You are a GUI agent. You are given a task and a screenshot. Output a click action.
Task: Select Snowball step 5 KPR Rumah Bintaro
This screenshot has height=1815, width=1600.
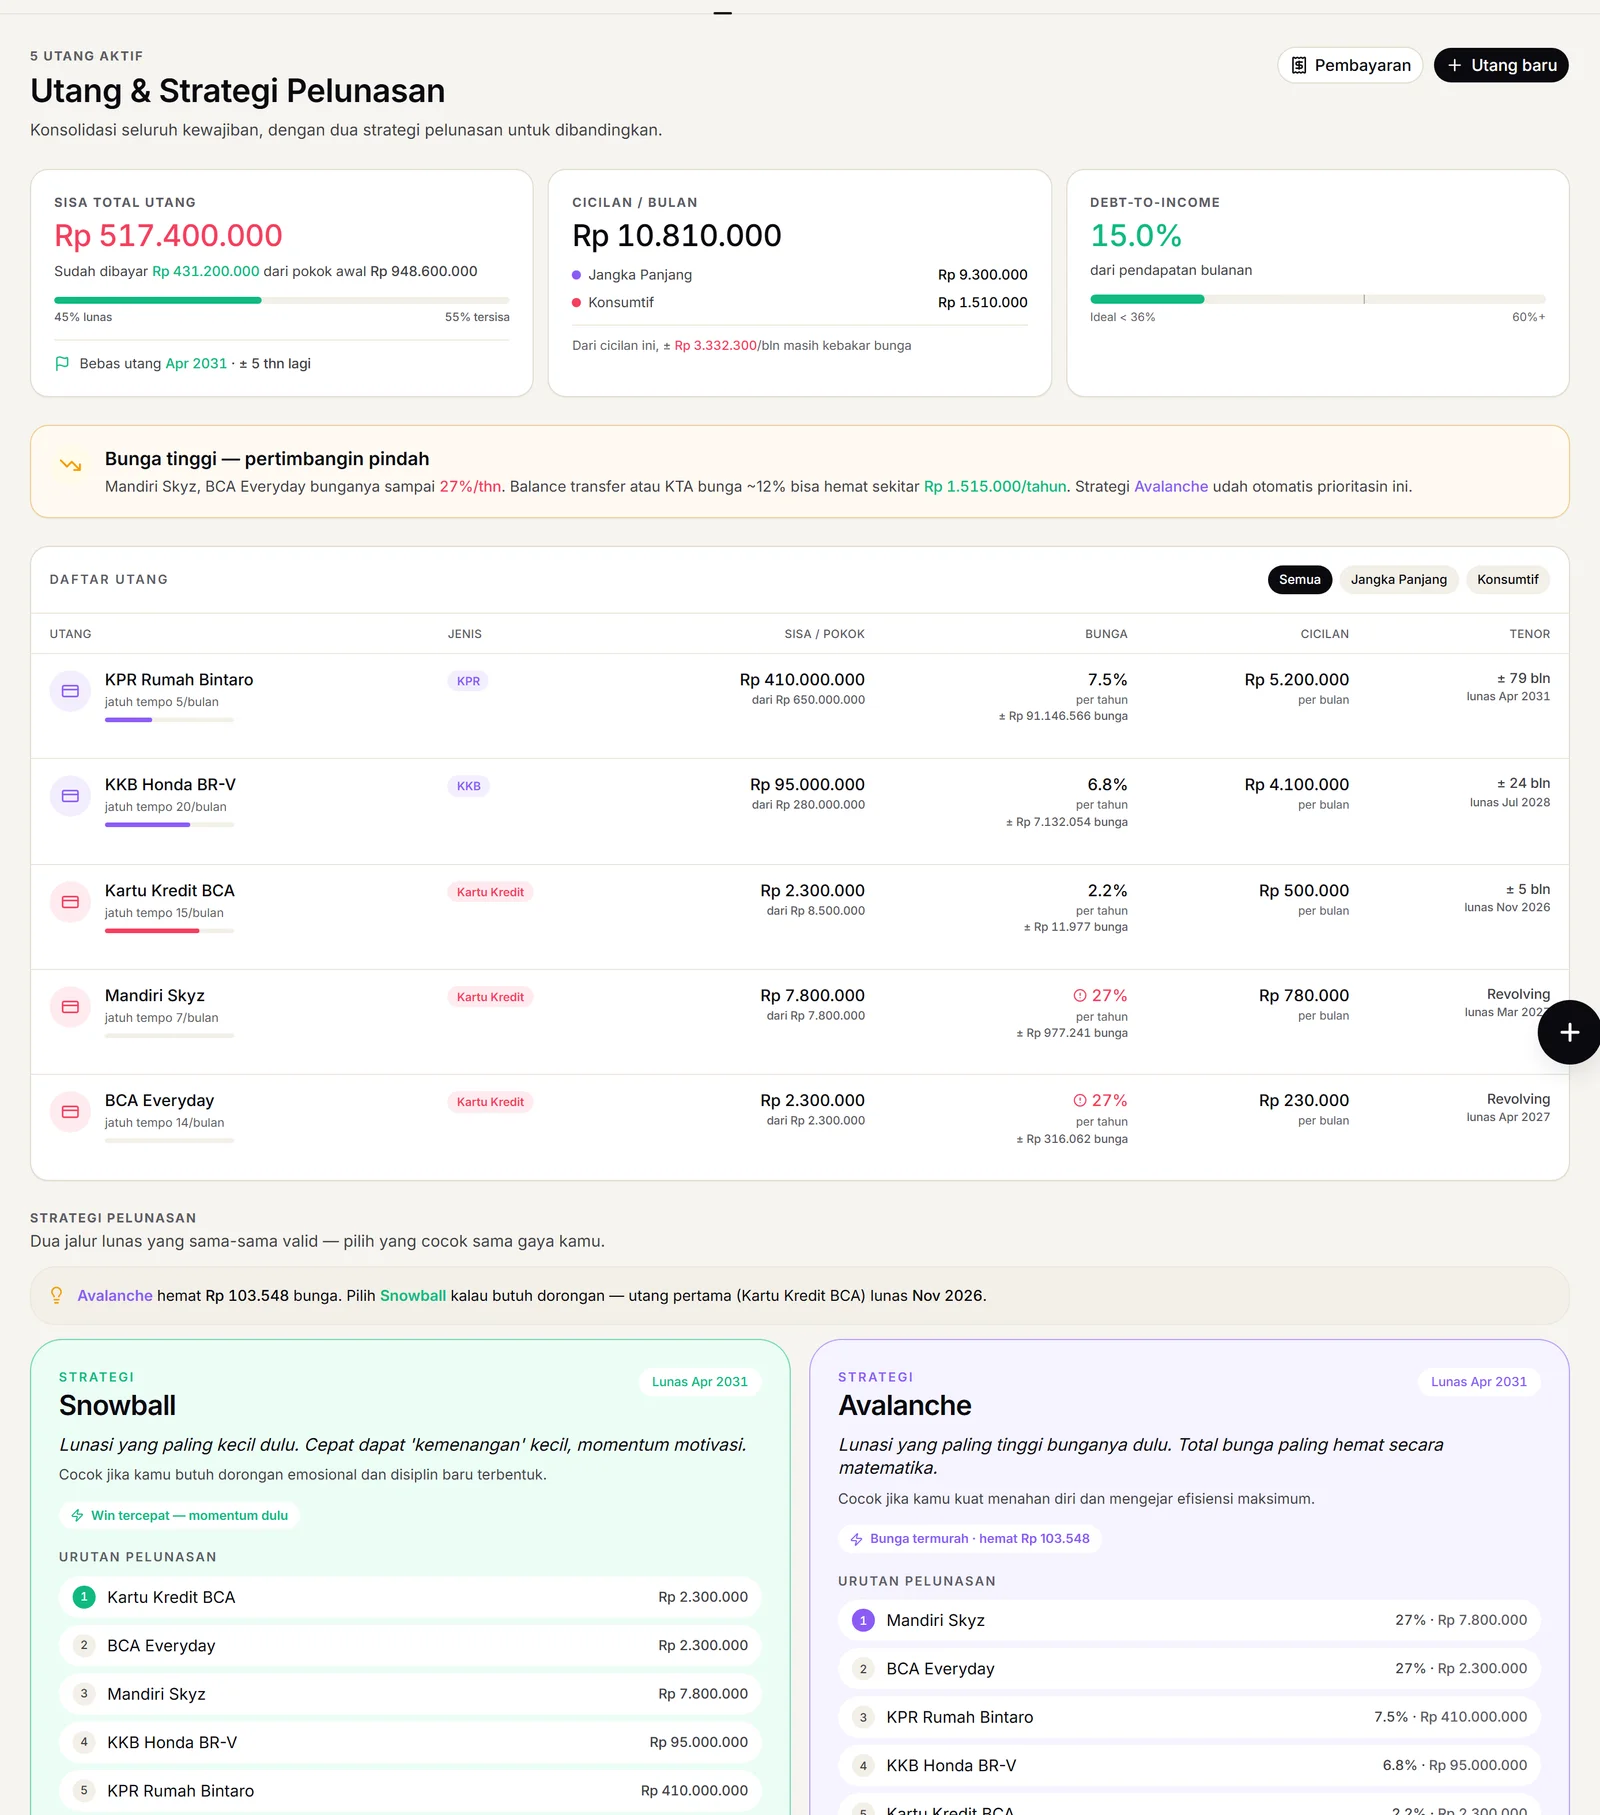tap(410, 1790)
